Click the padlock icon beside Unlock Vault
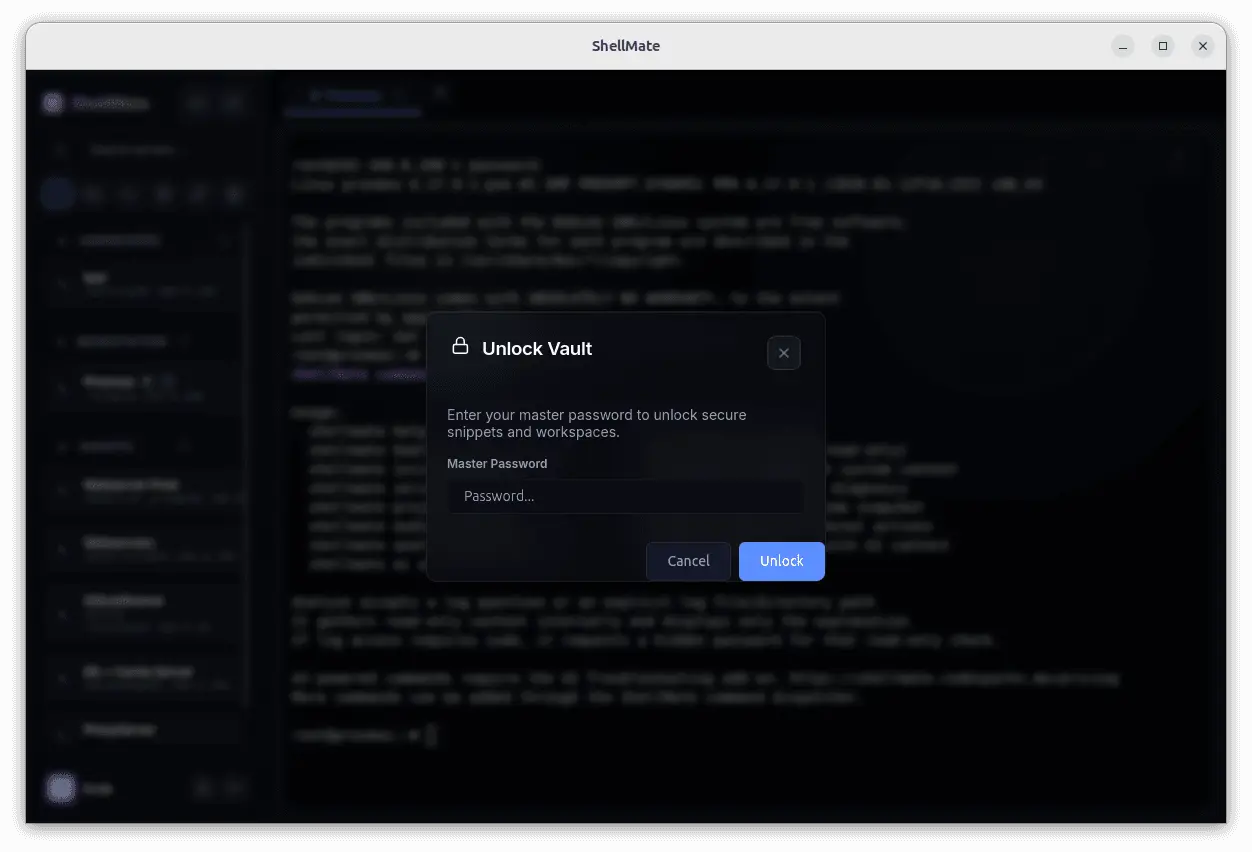This screenshot has width=1252, height=852. [x=460, y=346]
